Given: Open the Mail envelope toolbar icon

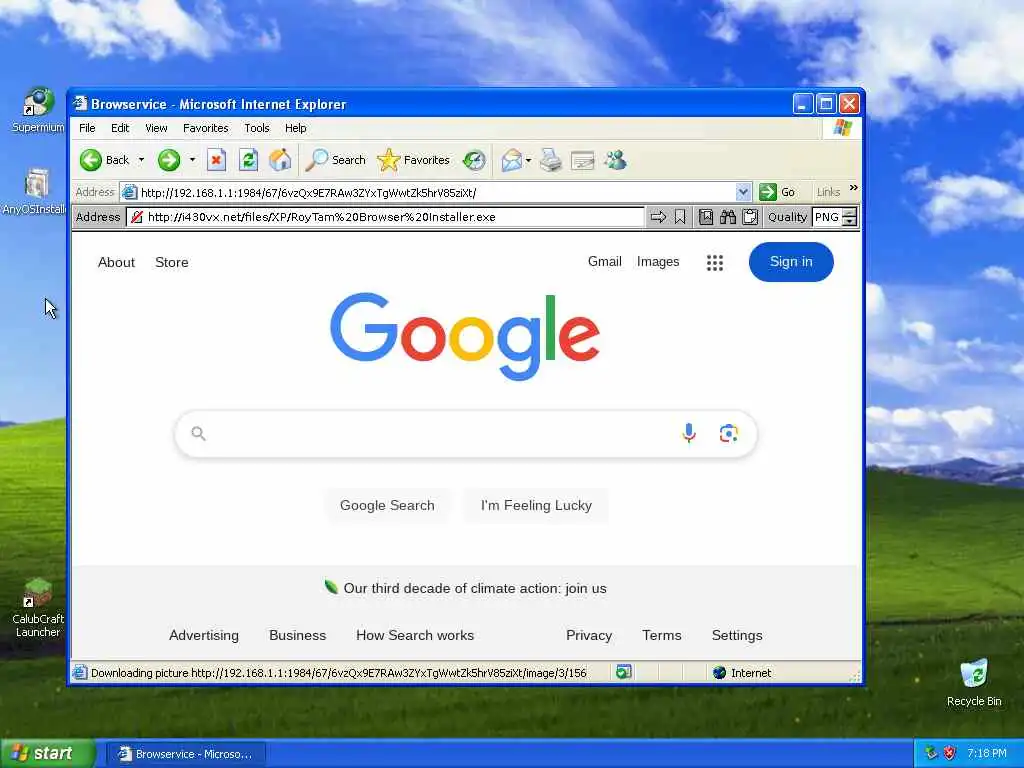Looking at the screenshot, I should pos(511,160).
